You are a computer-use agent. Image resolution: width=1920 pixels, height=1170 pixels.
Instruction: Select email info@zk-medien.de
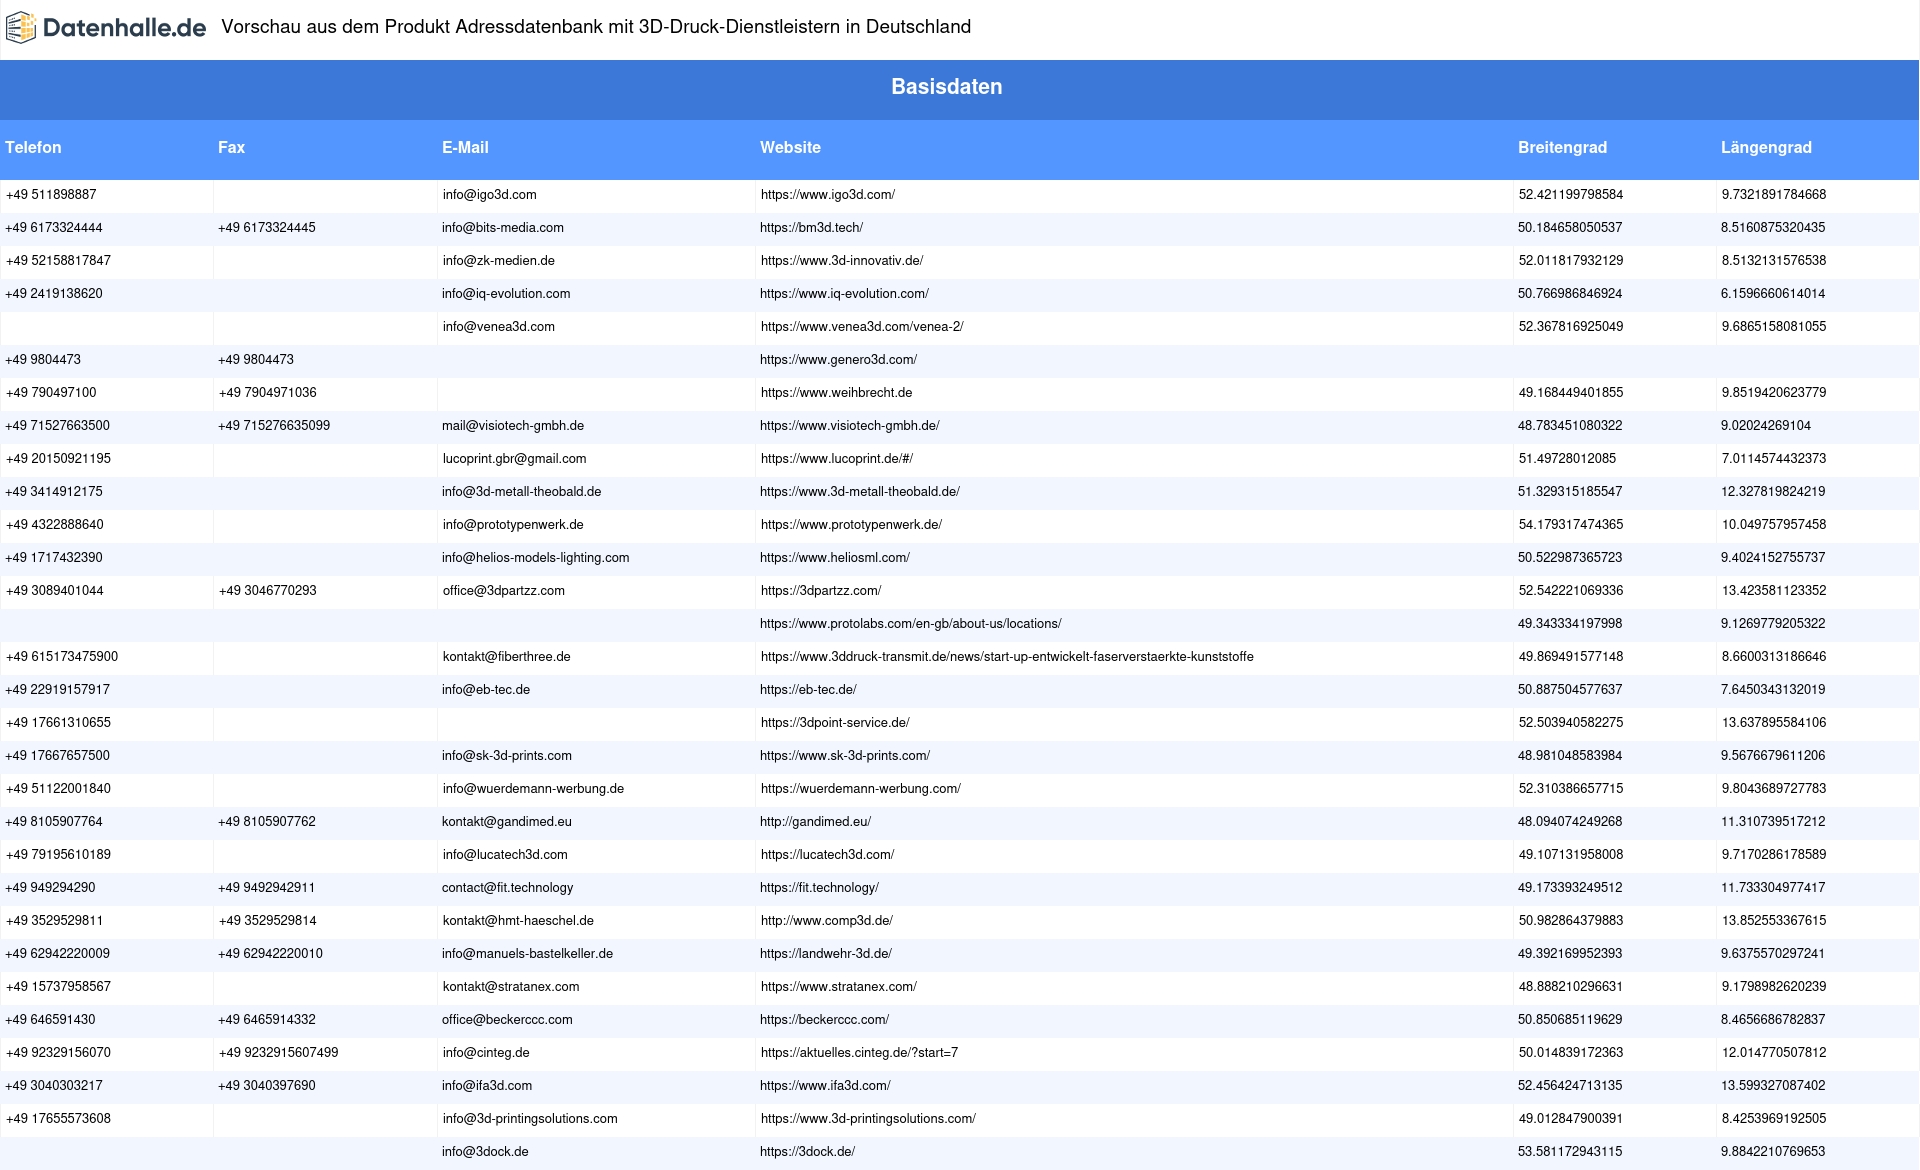click(499, 261)
